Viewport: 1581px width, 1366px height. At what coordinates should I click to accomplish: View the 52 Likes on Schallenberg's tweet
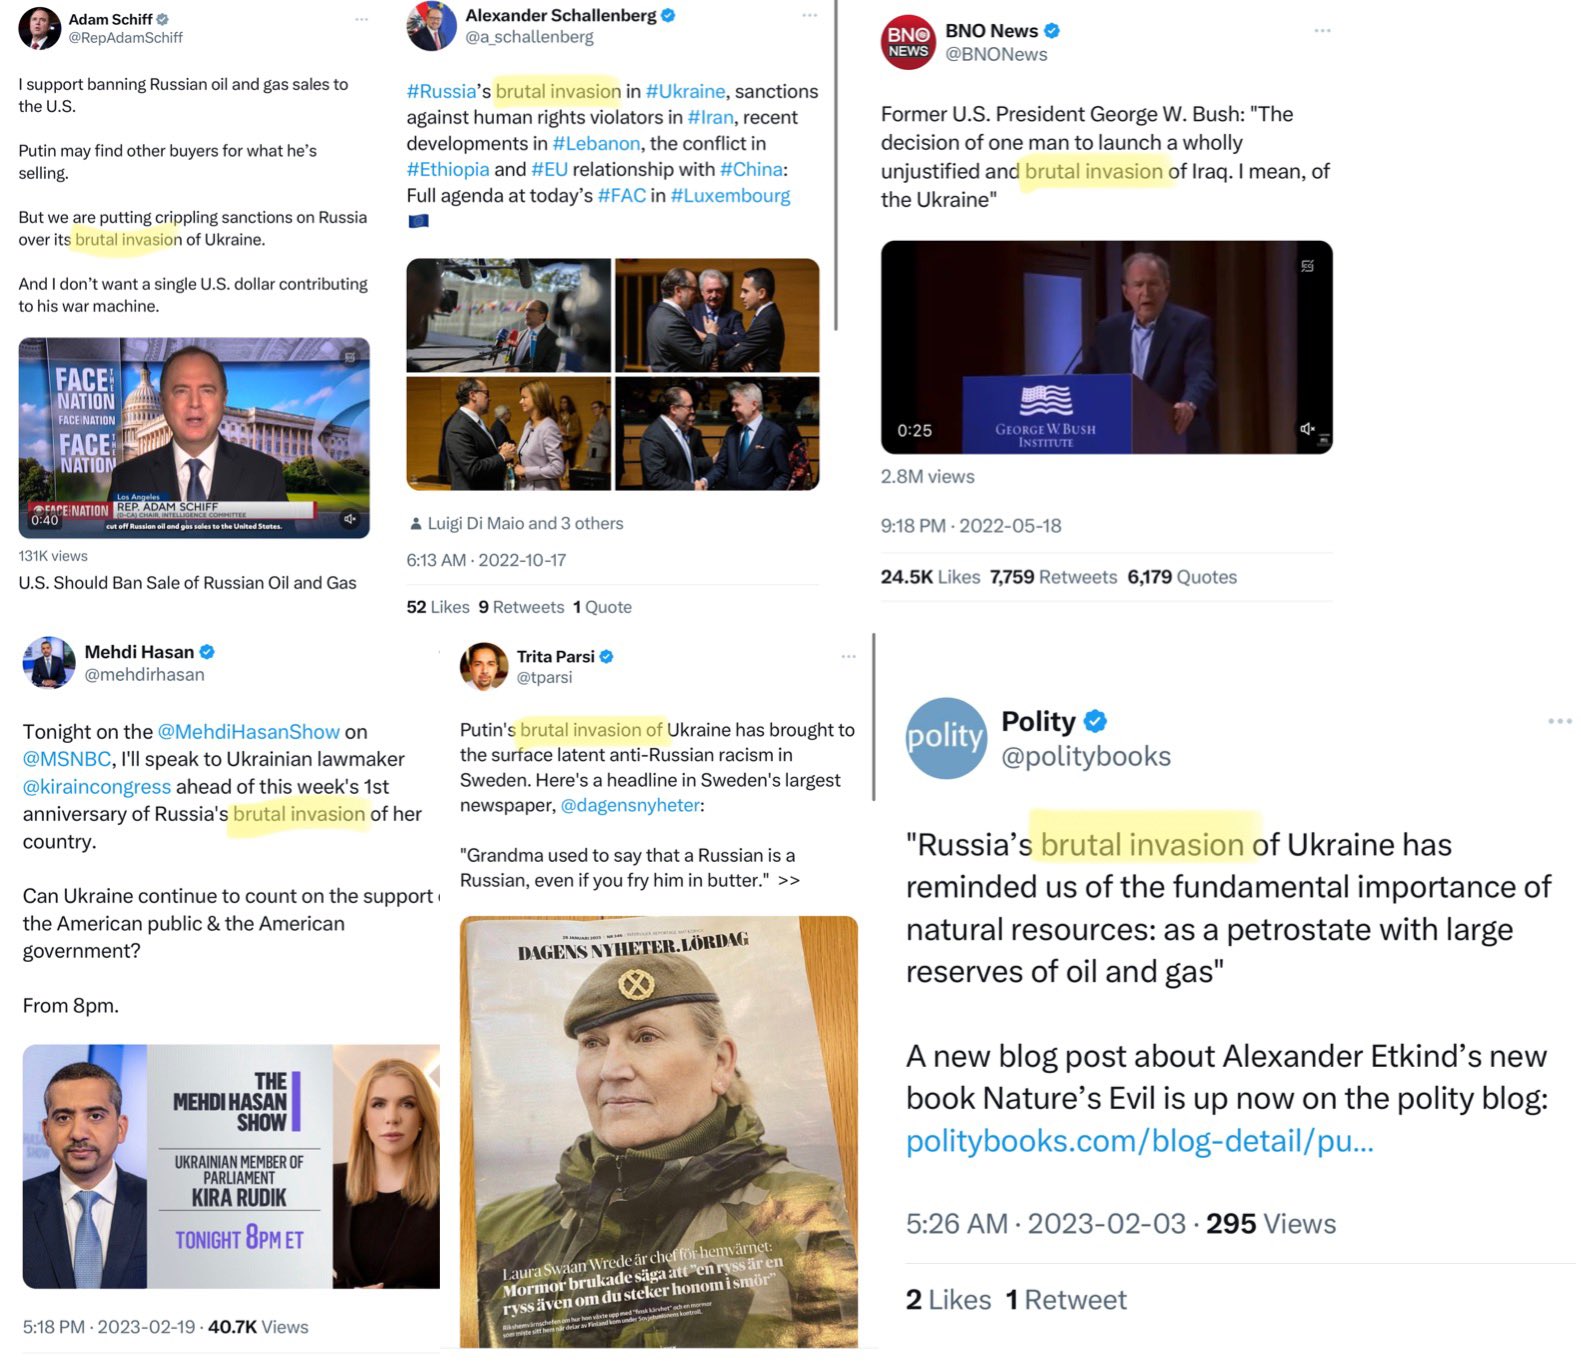pyautogui.click(x=437, y=607)
